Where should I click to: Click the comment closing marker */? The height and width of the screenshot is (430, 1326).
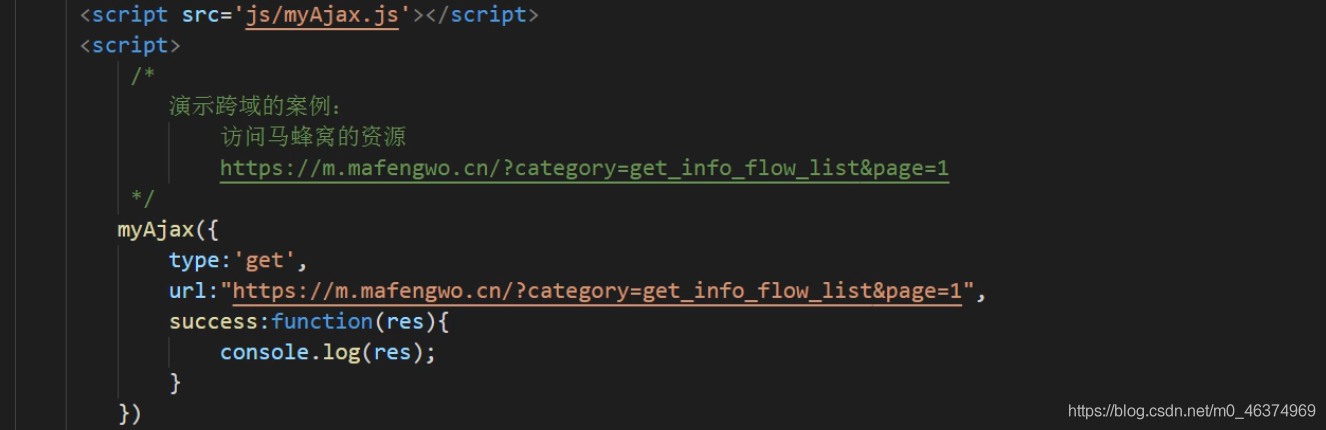coord(142,197)
